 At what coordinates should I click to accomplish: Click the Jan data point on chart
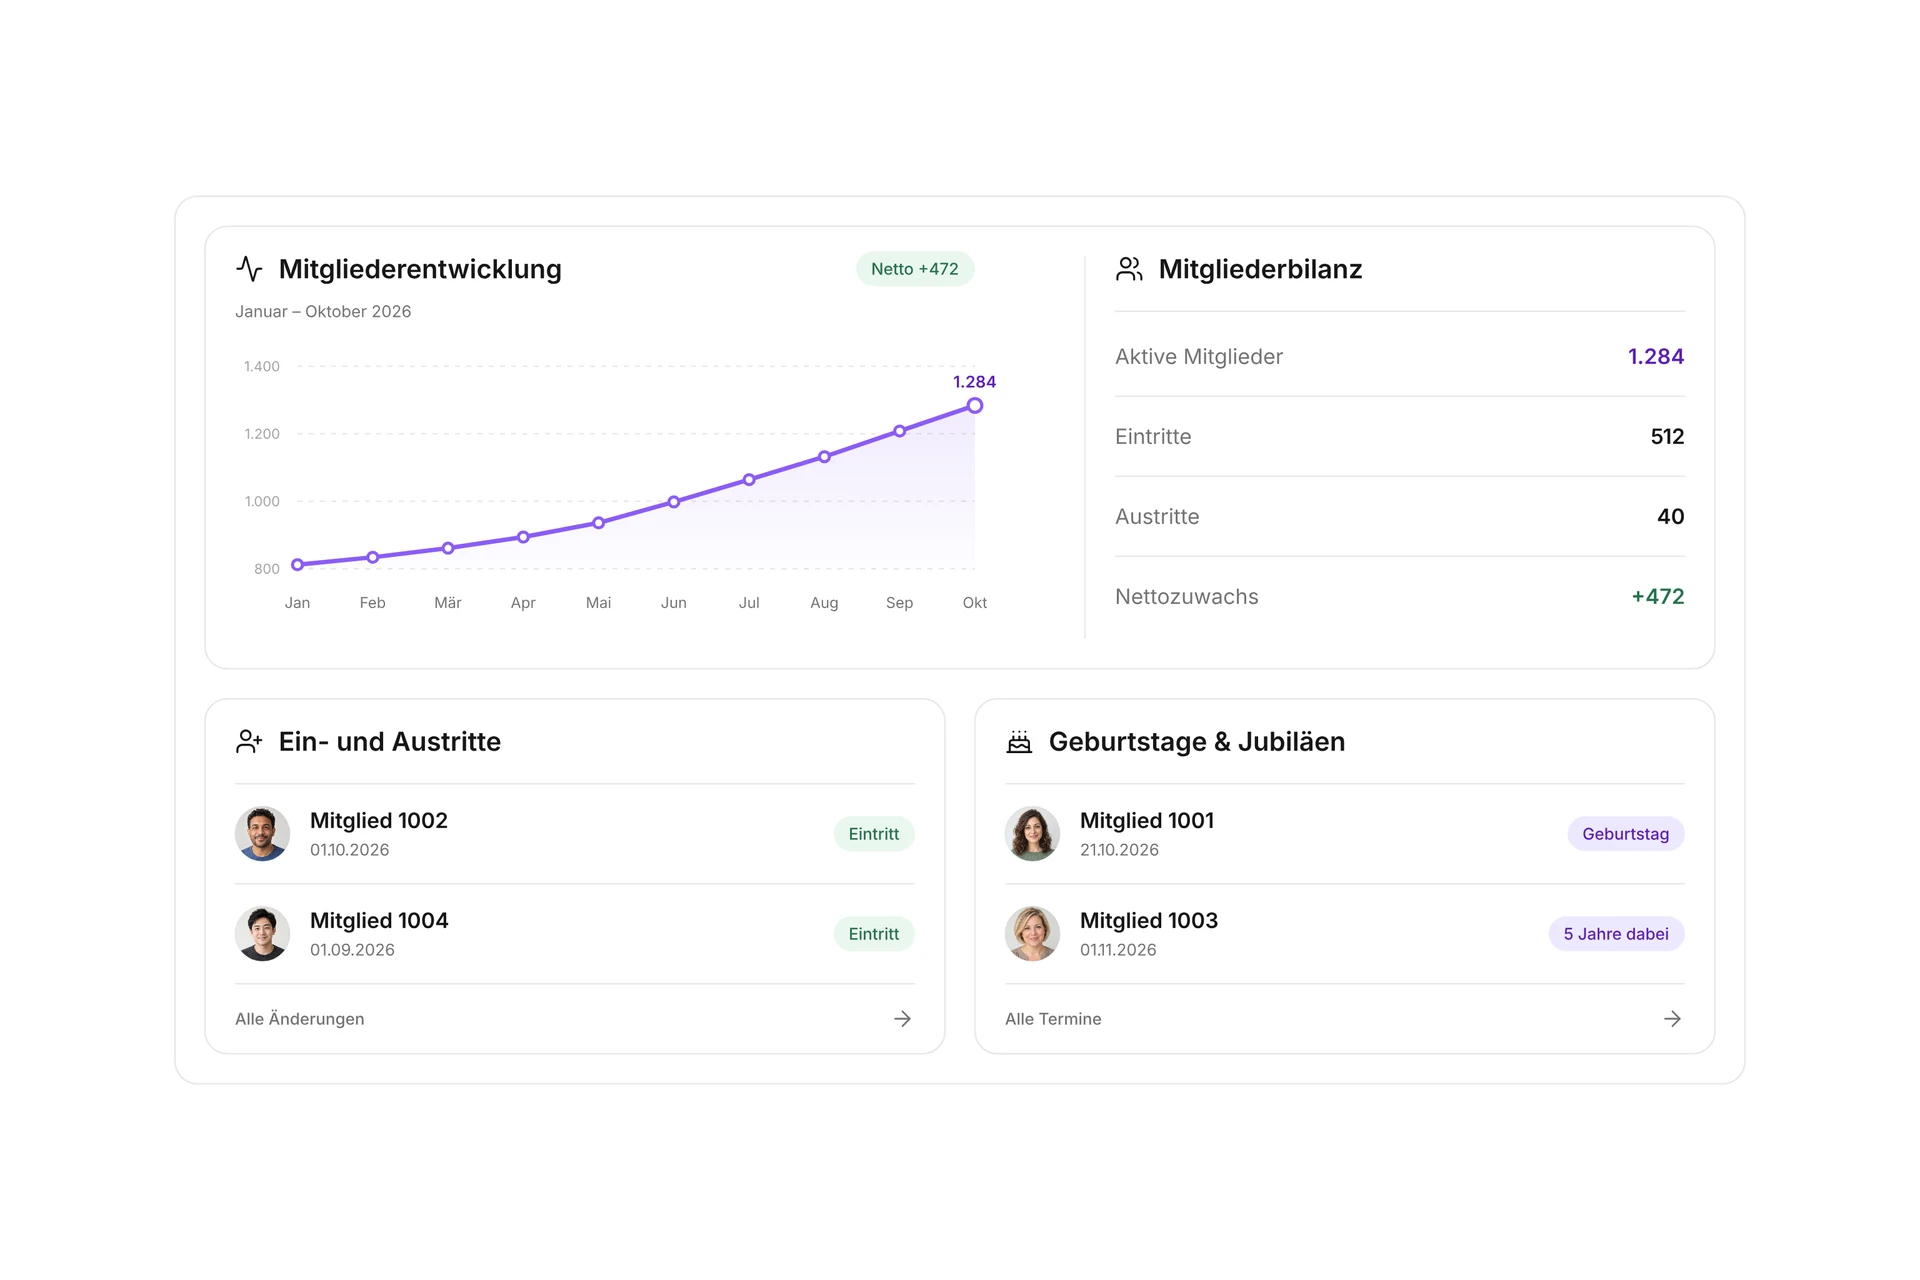tap(297, 564)
